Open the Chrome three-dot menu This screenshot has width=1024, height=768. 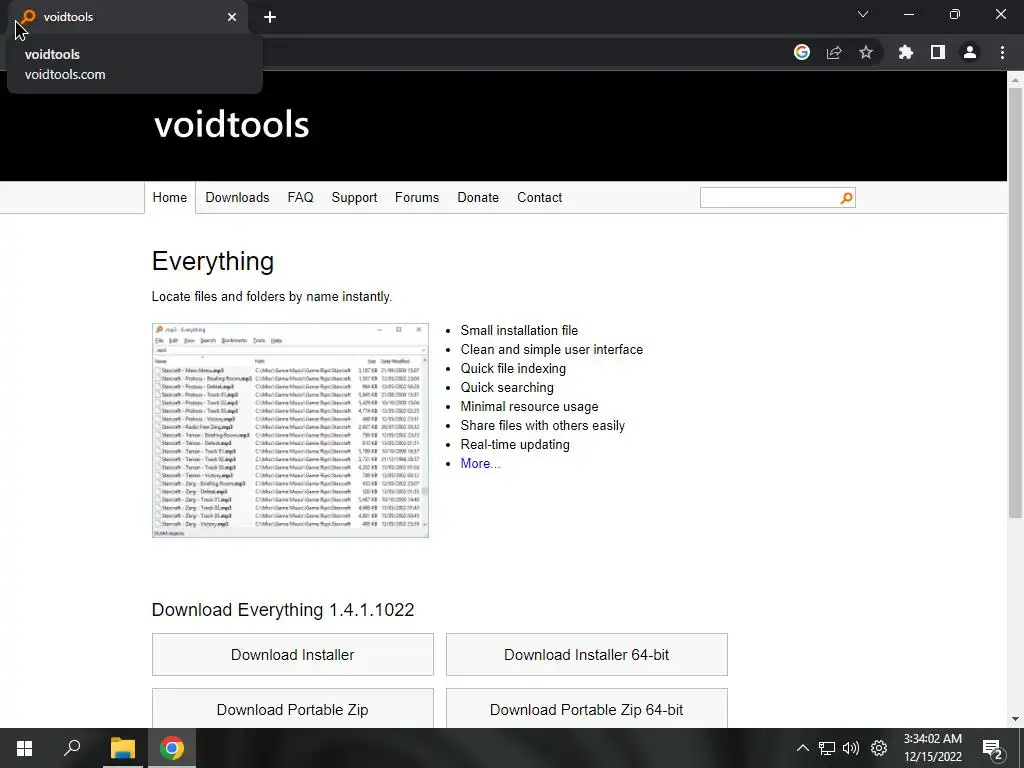click(x=1002, y=52)
